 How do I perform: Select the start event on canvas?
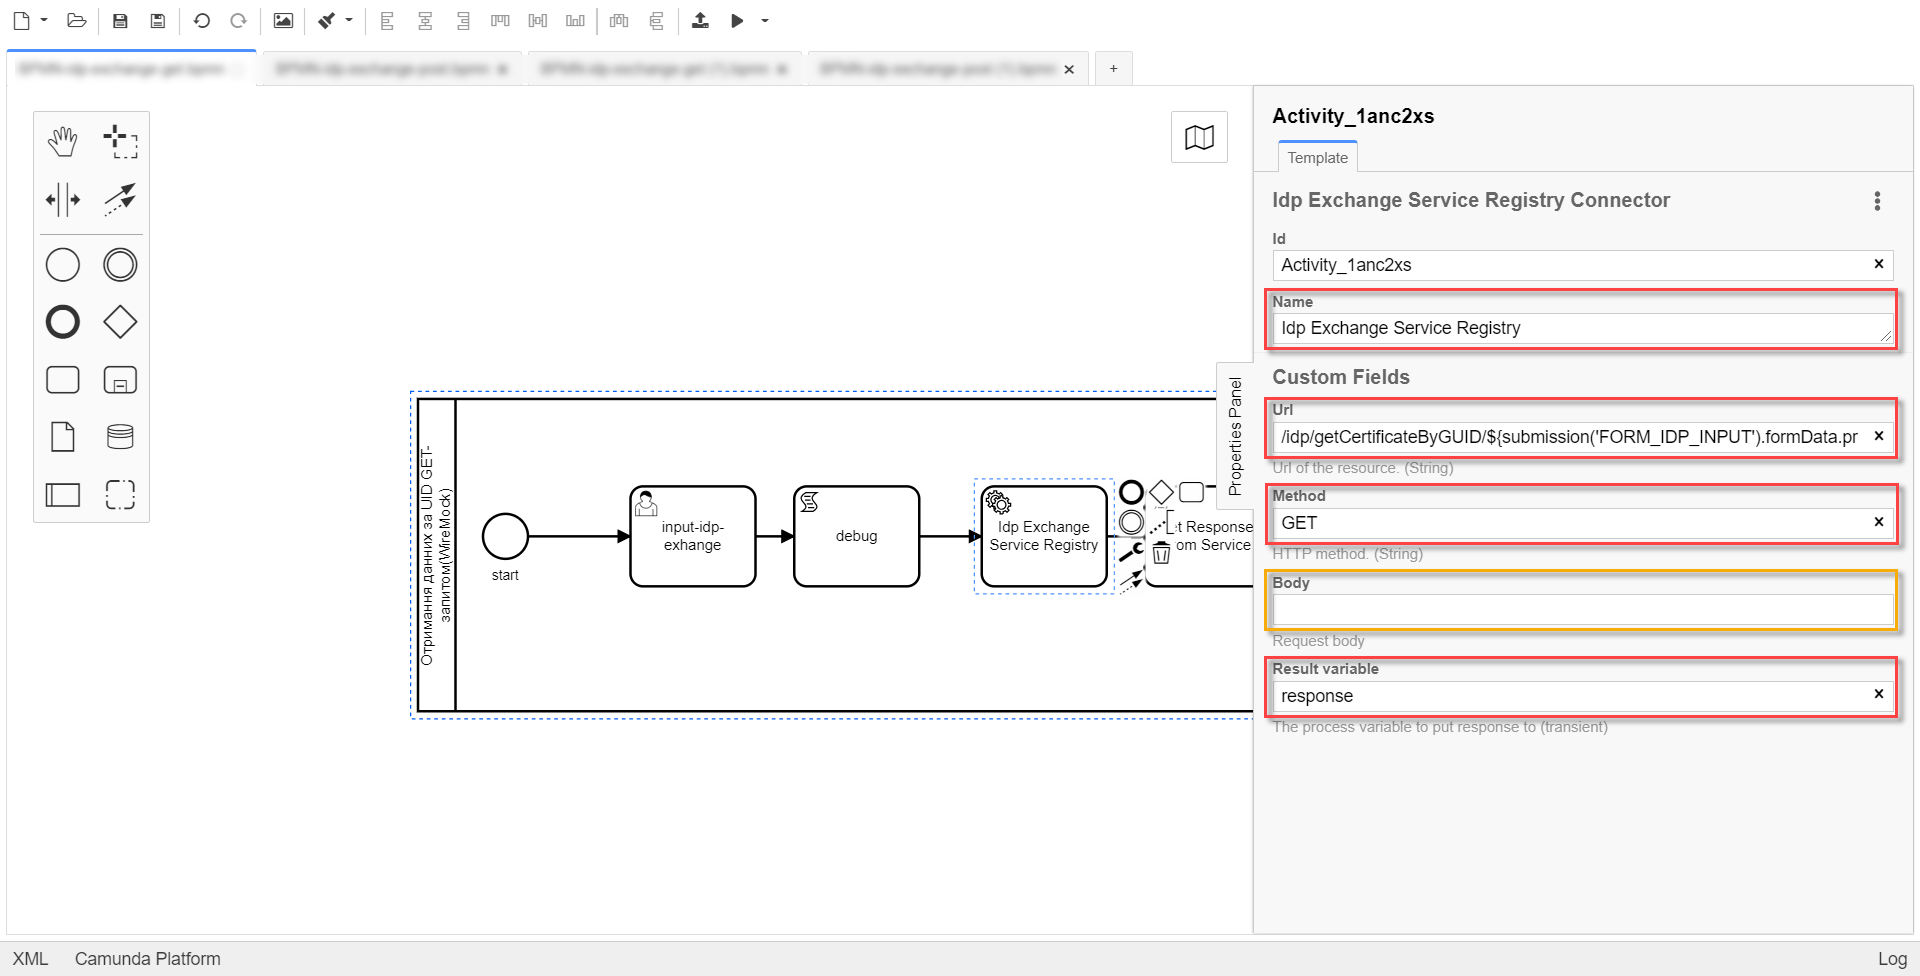click(505, 536)
